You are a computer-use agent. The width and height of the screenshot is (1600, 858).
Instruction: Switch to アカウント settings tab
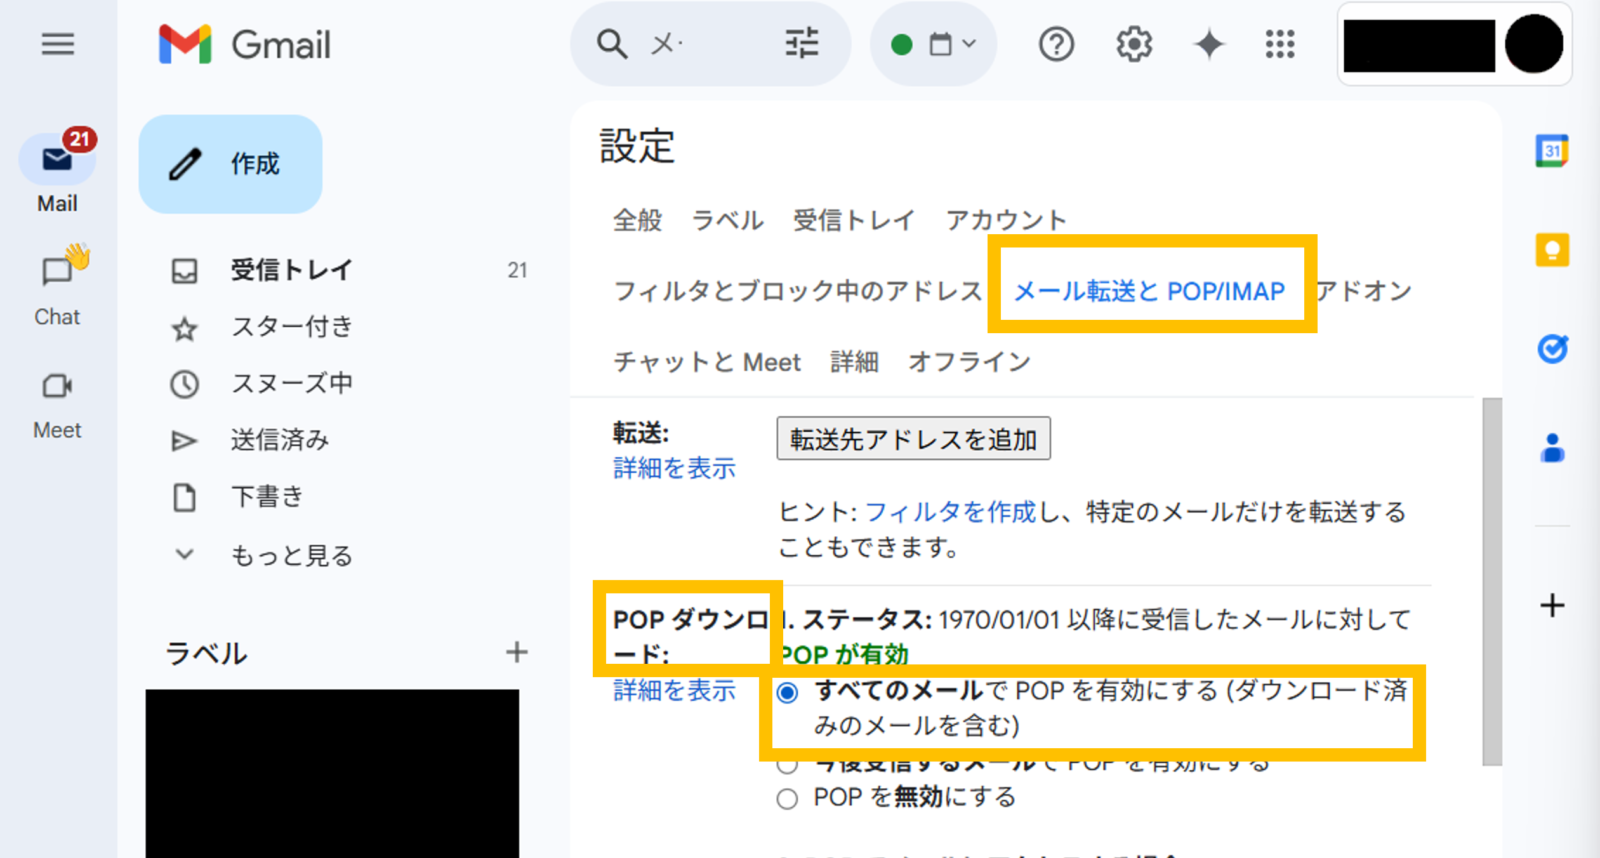(x=1006, y=220)
